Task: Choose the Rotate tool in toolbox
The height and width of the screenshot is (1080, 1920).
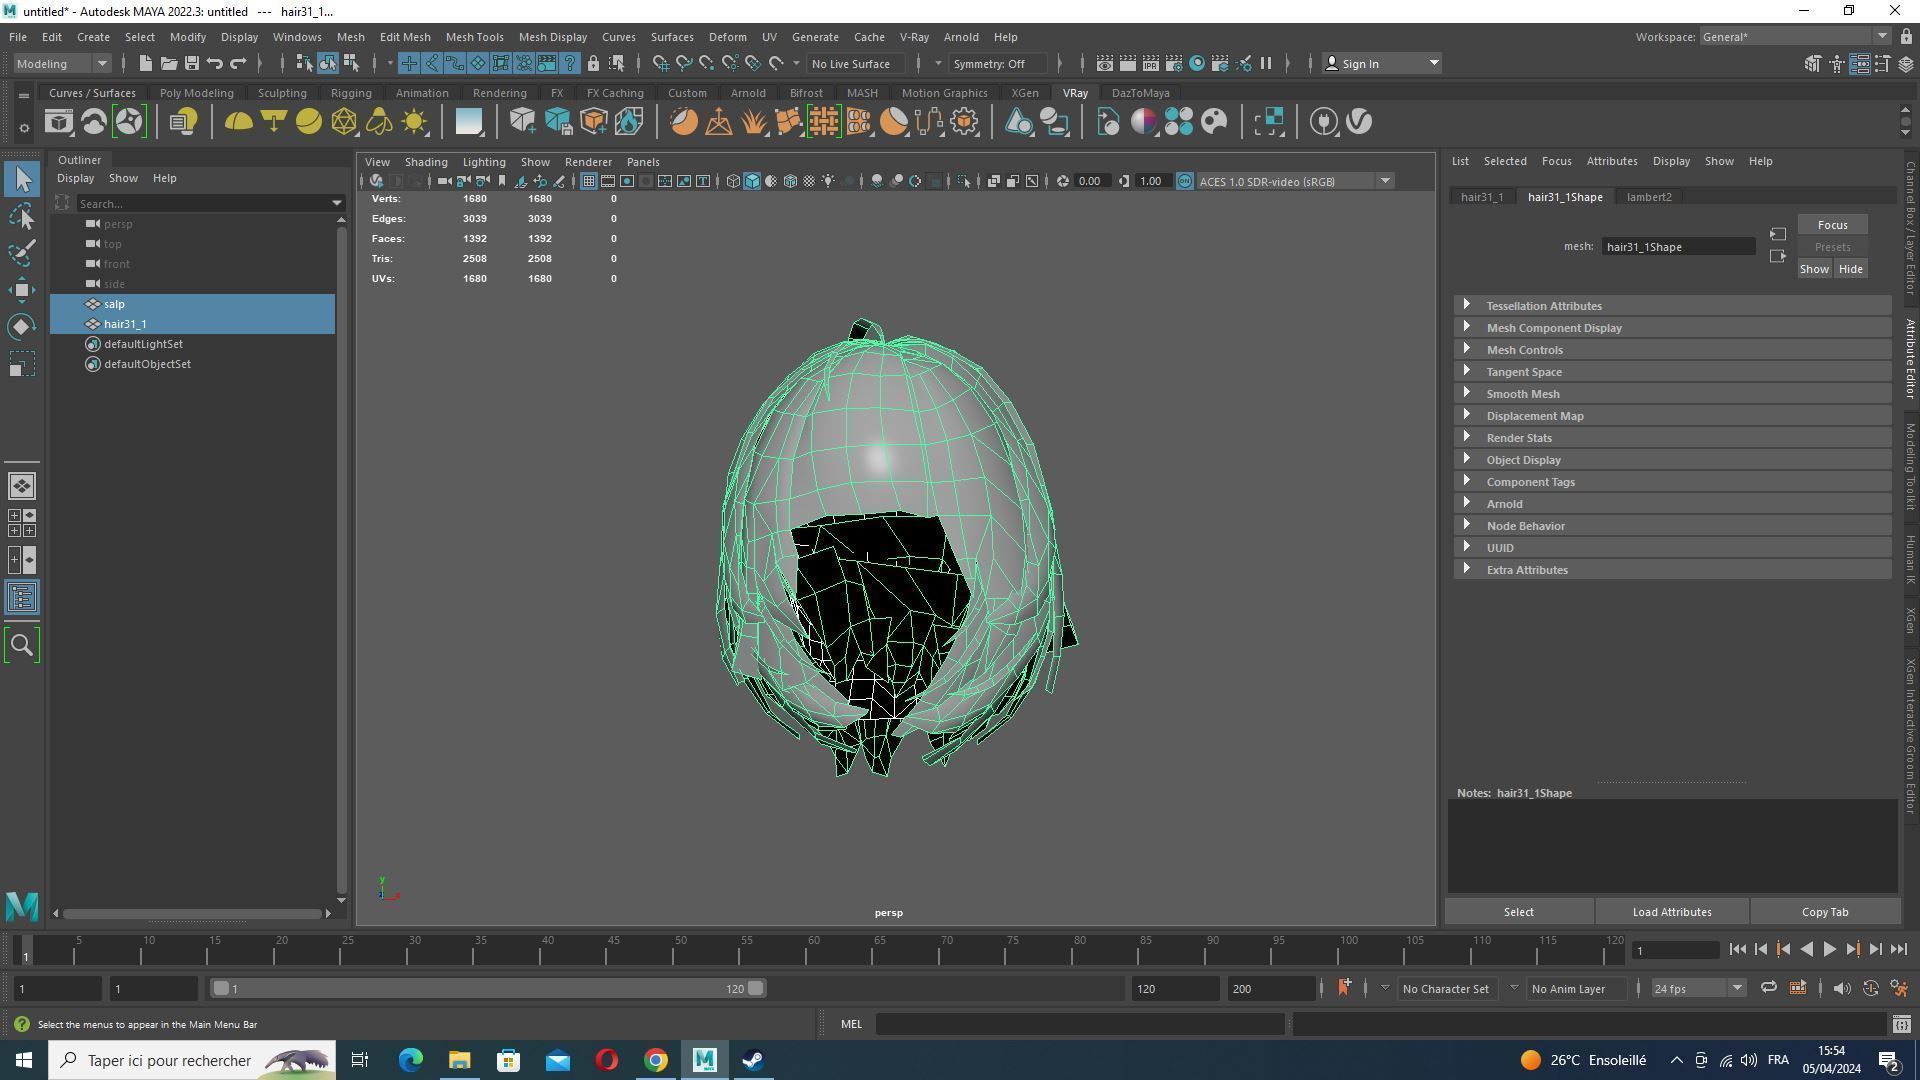Action: click(x=22, y=327)
